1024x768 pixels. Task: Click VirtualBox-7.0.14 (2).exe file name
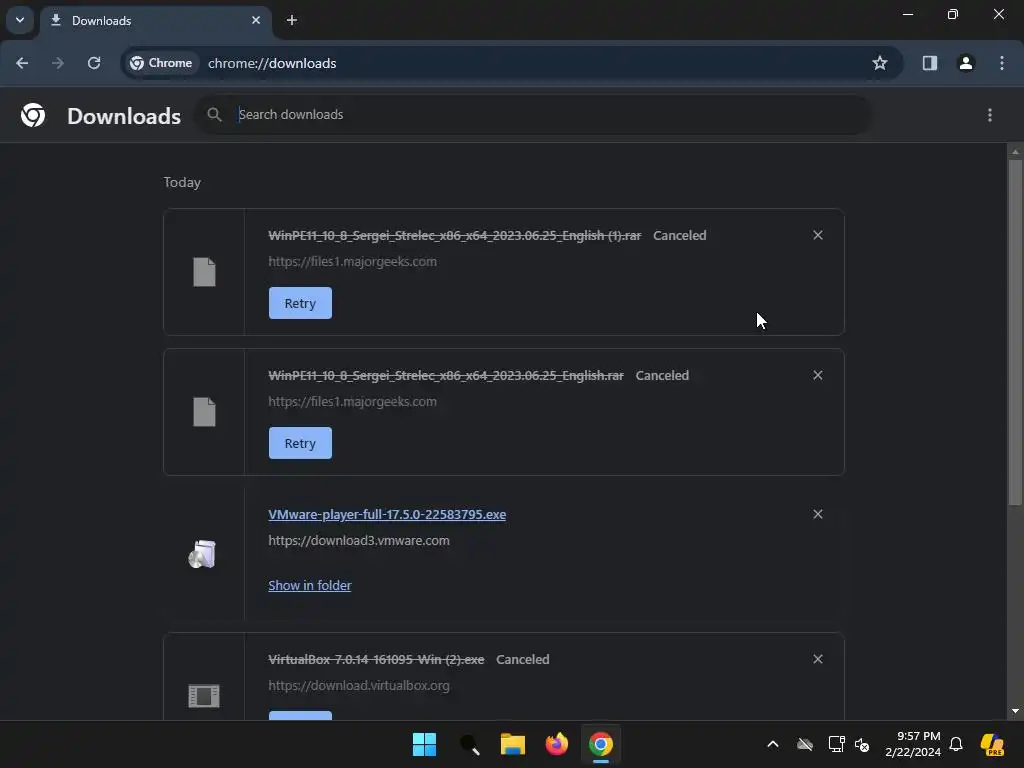376,660
